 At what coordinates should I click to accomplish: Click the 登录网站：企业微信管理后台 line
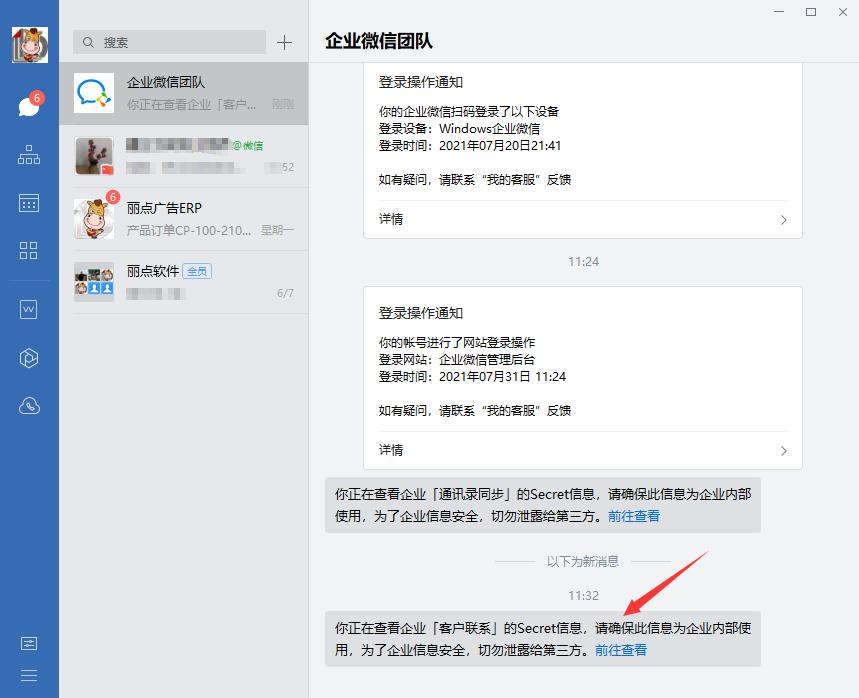click(x=457, y=360)
